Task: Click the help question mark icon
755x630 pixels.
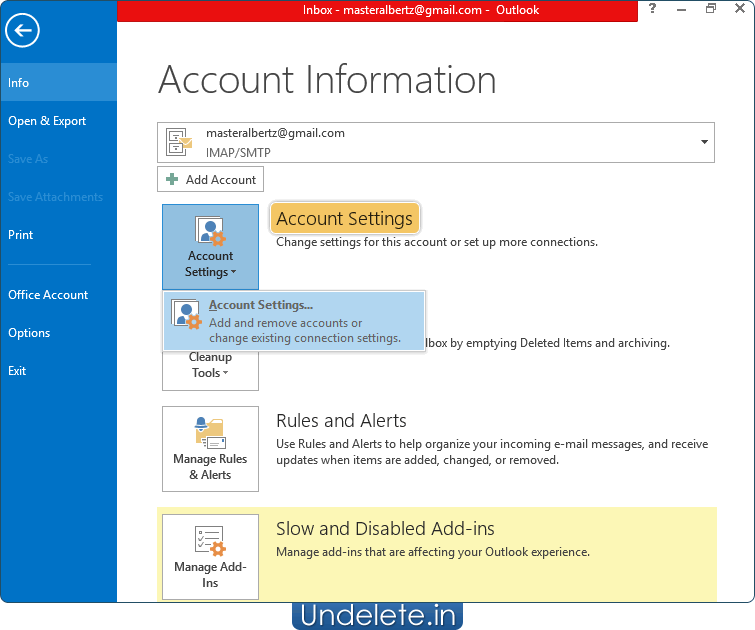Action: [652, 8]
